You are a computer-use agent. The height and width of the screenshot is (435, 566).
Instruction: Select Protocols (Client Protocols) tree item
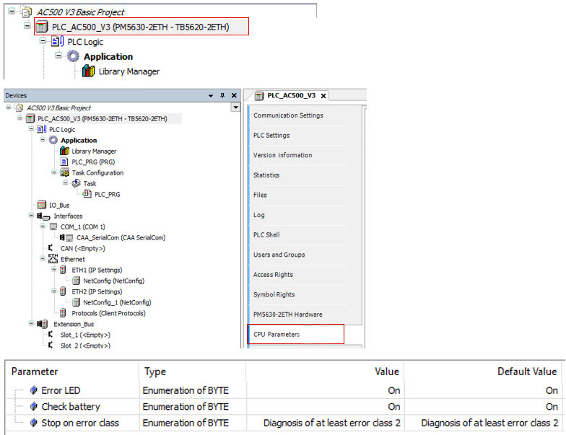[108, 313]
